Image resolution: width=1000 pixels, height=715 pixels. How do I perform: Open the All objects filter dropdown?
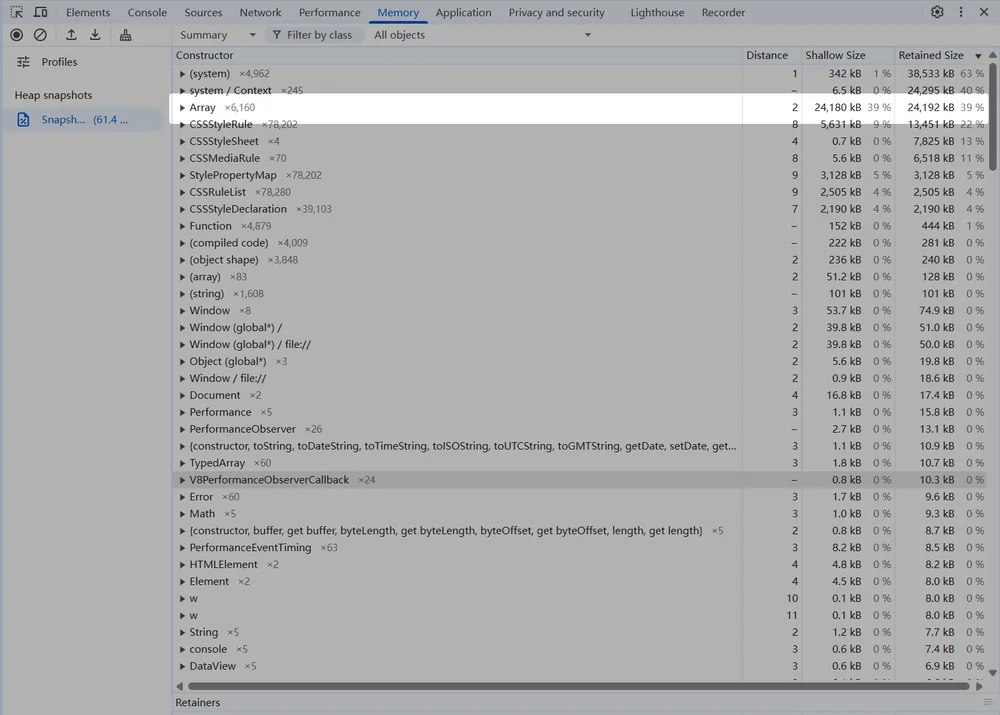pyautogui.click(x=482, y=35)
